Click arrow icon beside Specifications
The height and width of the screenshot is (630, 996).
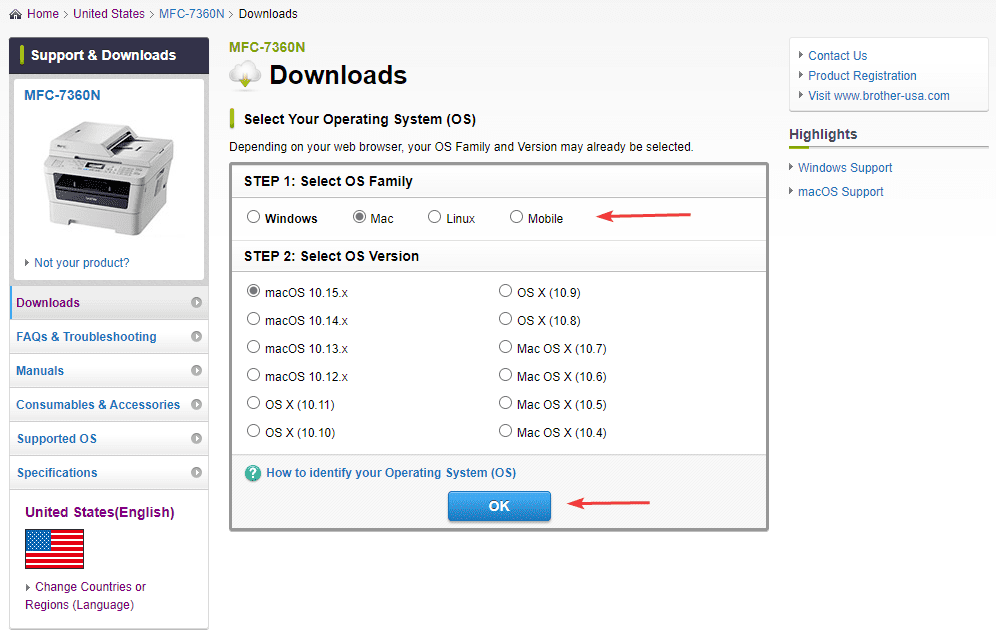click(196, 473)
